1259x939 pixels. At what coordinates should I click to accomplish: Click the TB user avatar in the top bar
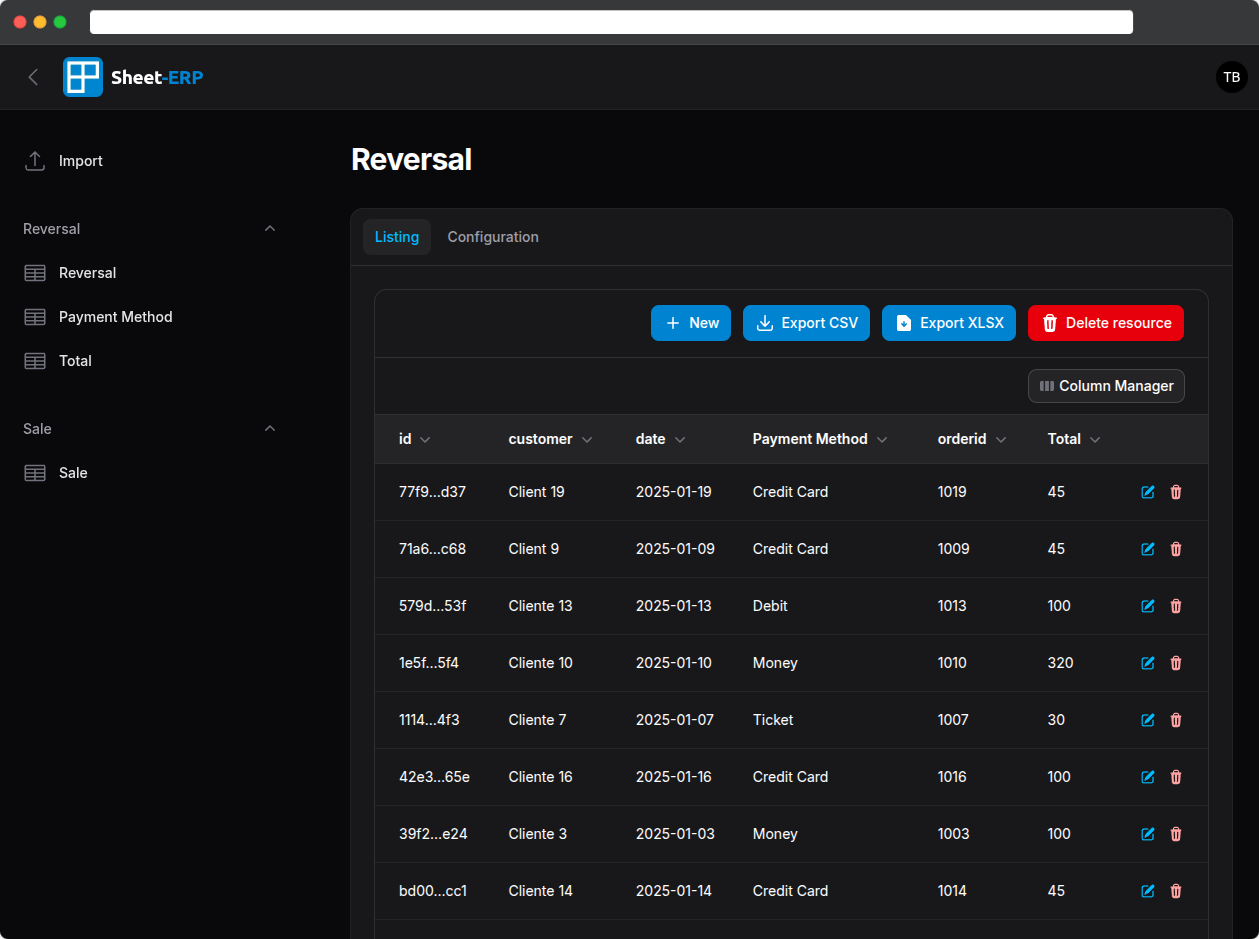coord(1231,77)
